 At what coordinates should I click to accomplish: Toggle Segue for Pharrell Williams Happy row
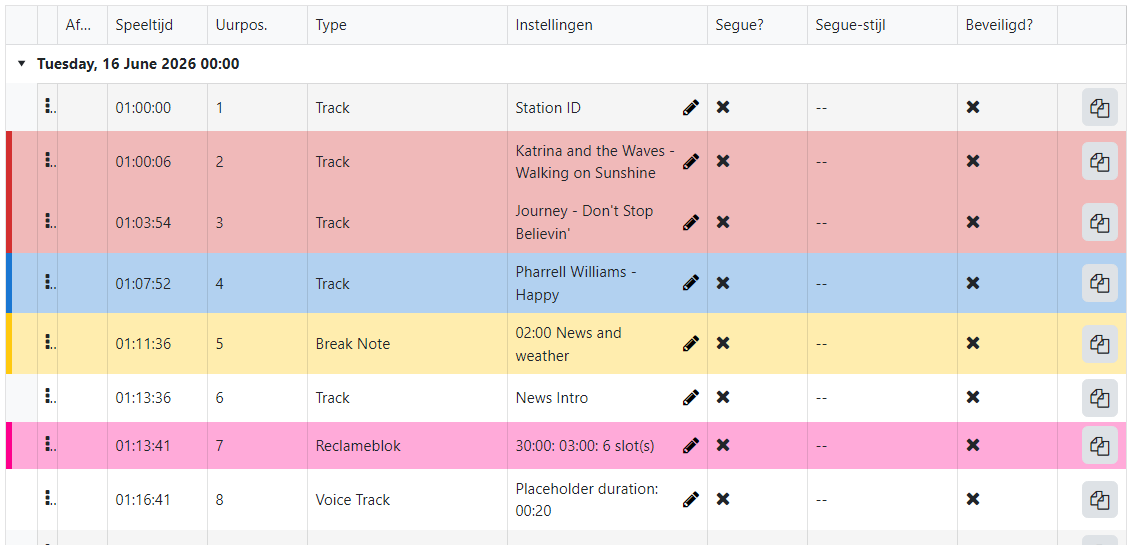coord(723,283)
